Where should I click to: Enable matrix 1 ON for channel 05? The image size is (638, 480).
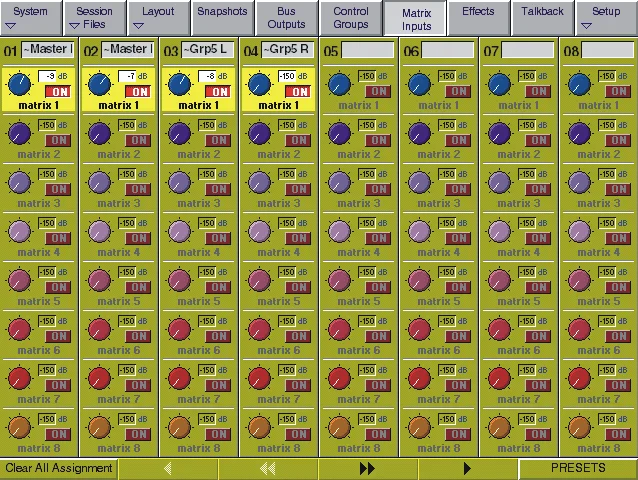(x=378, y=92)
